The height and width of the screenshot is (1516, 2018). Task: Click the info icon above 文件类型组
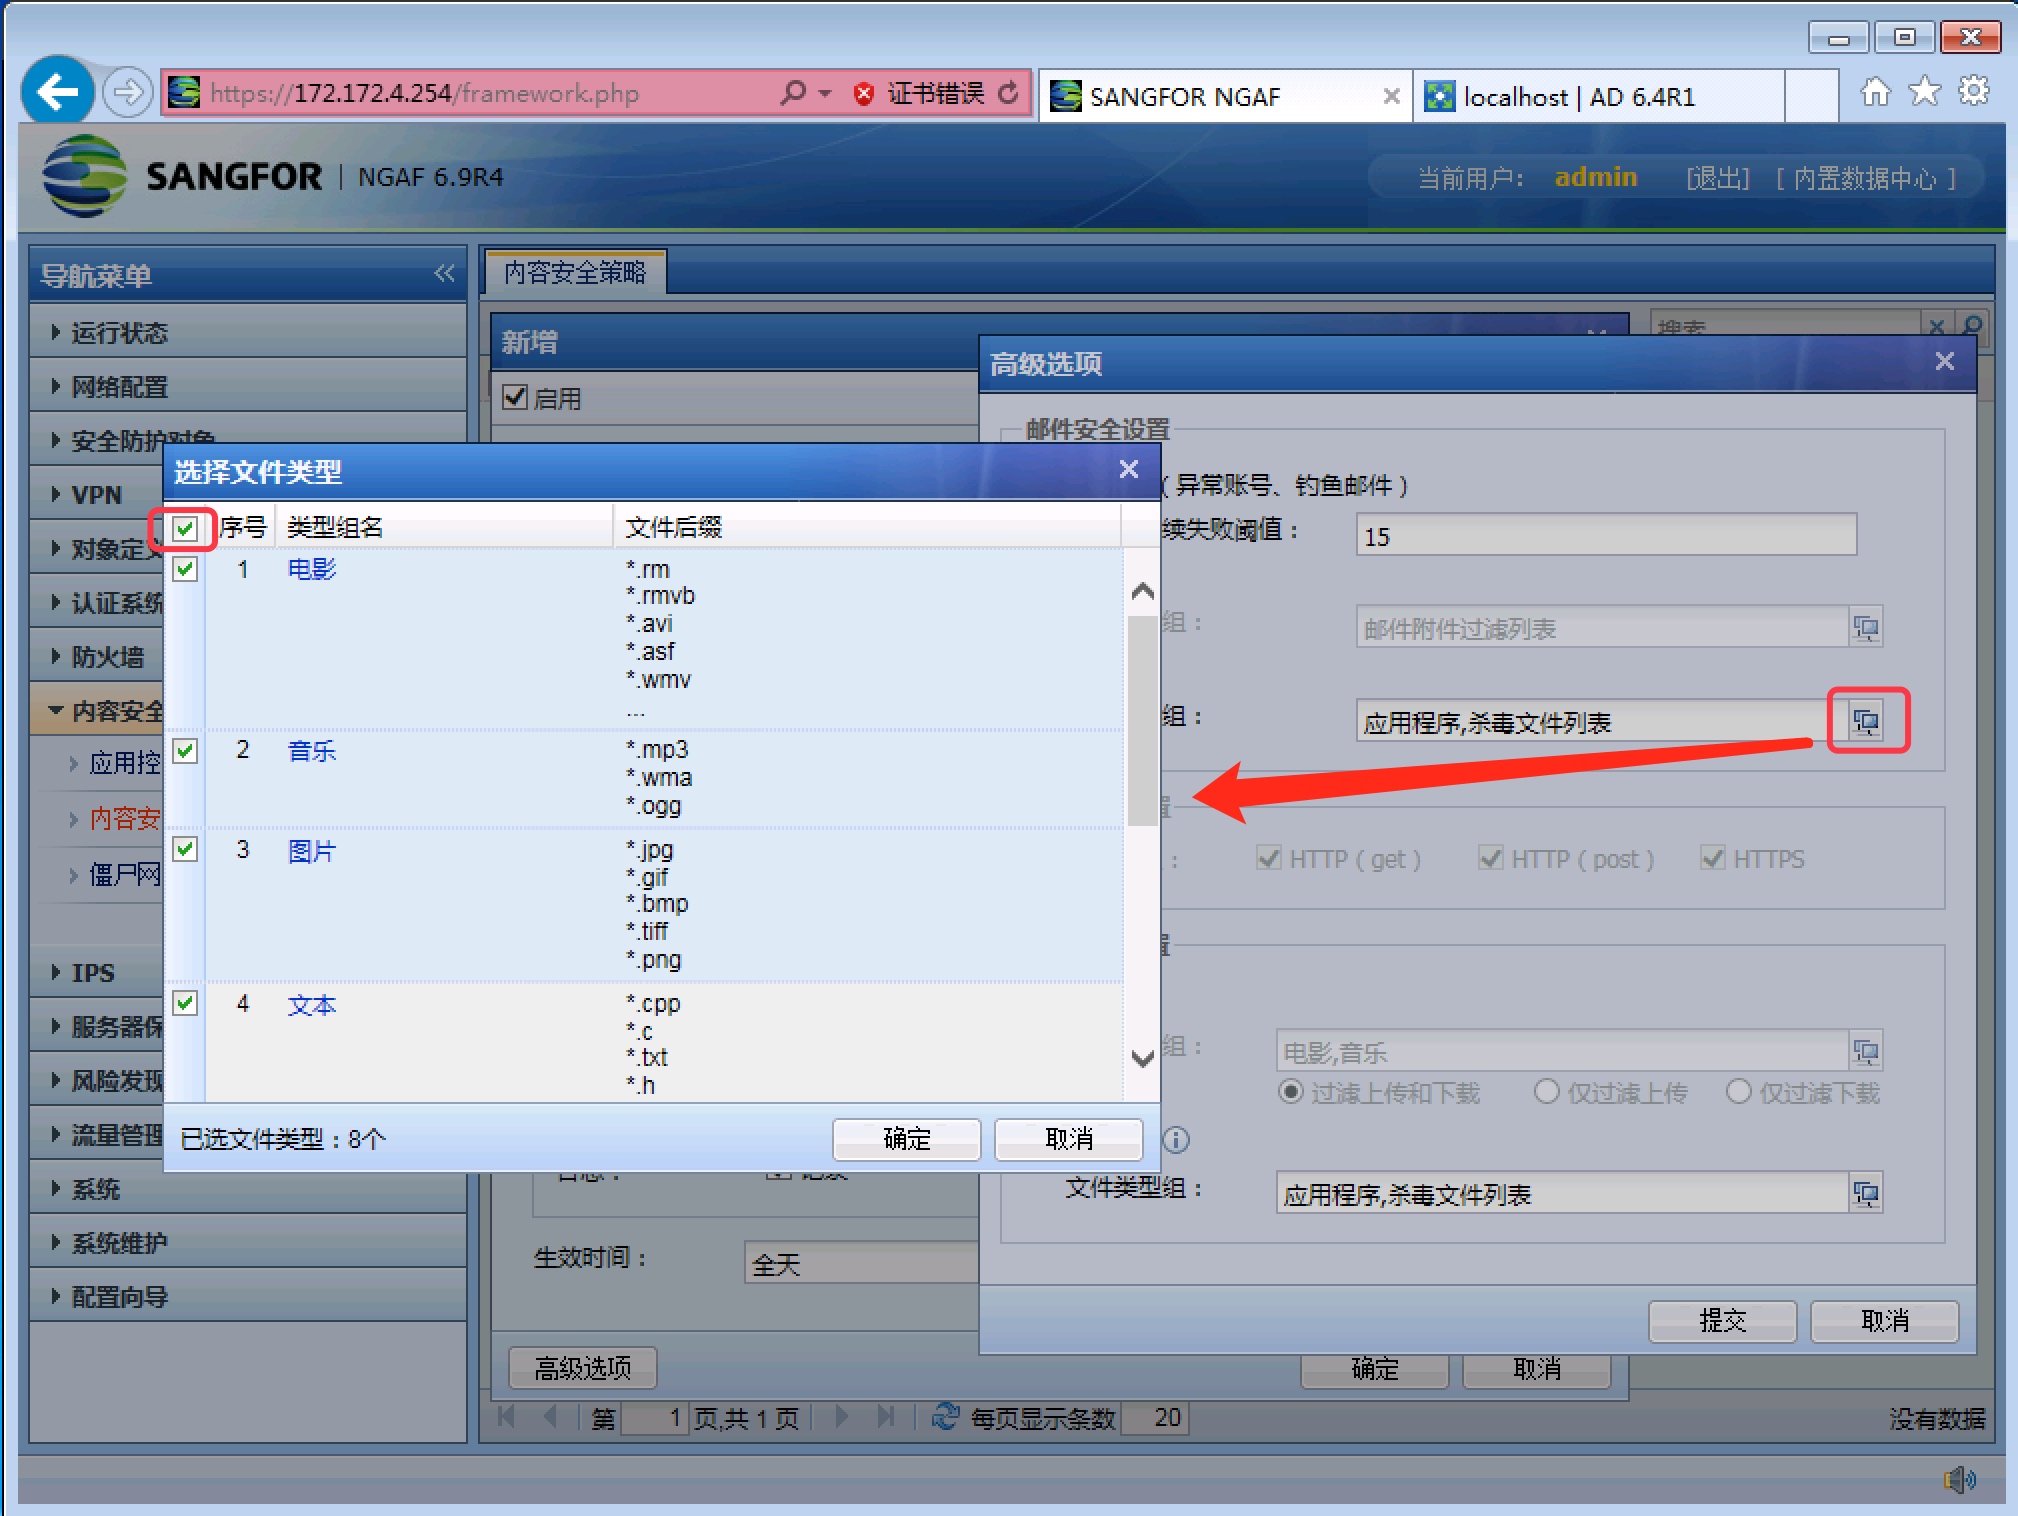pyautogui.click(x=1176, y=1139)
